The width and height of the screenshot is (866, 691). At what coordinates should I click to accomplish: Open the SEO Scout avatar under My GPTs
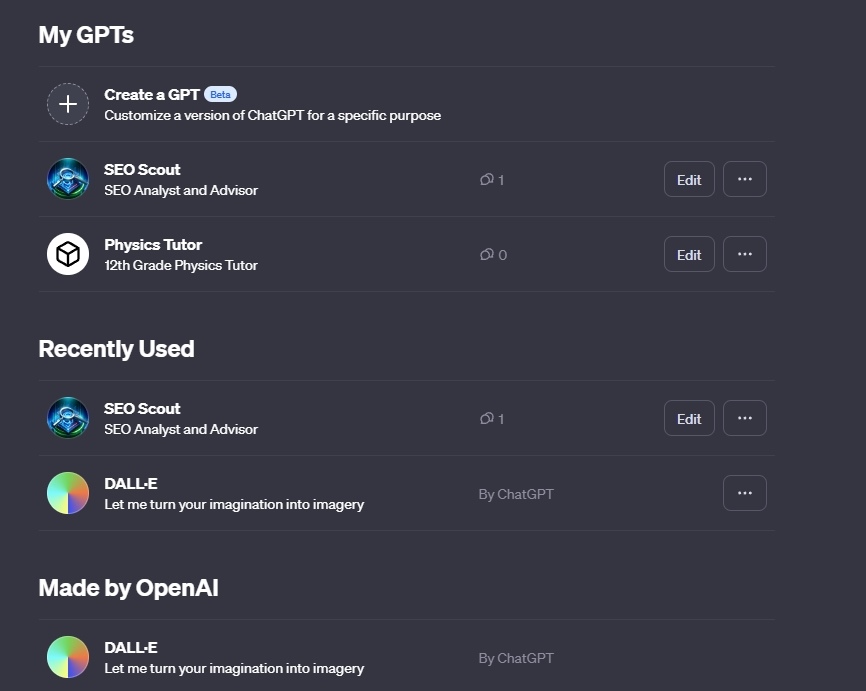[x=67, y=178]
